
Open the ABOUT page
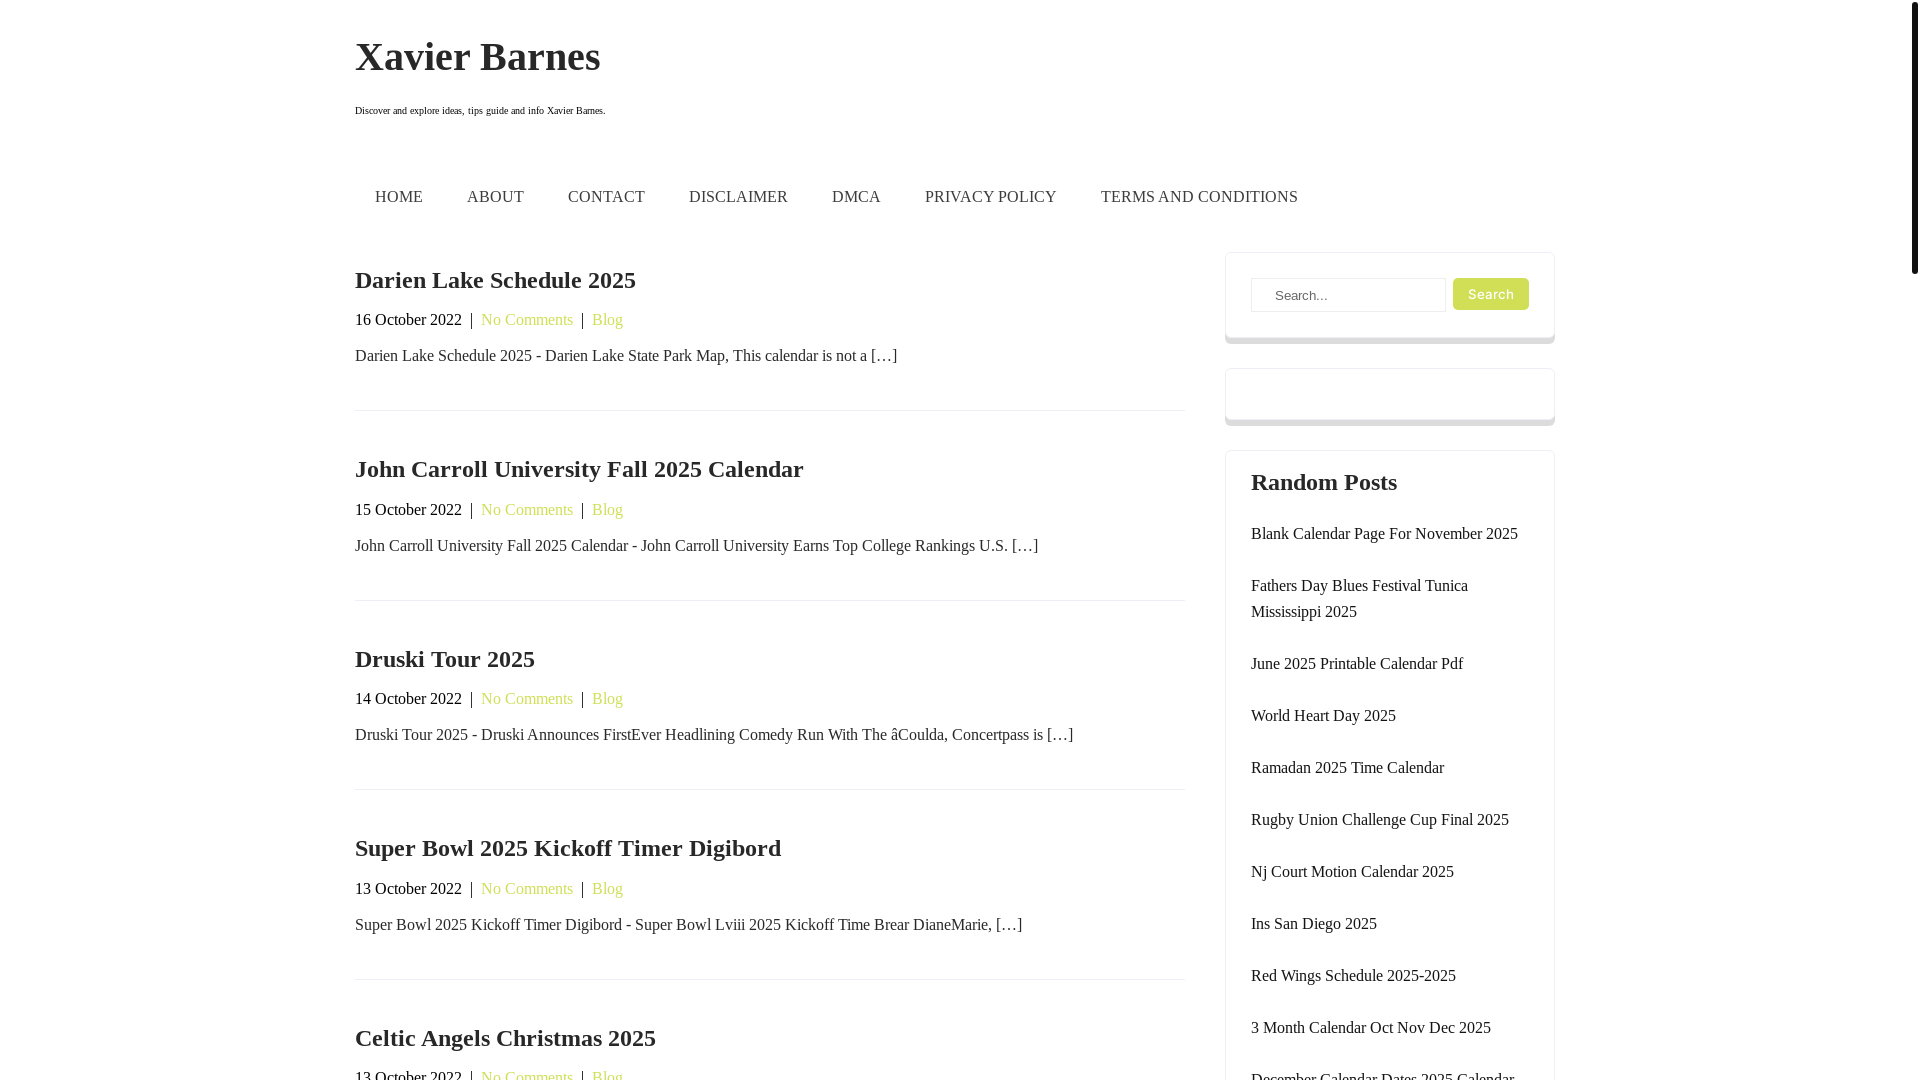(x=495, y=197)
